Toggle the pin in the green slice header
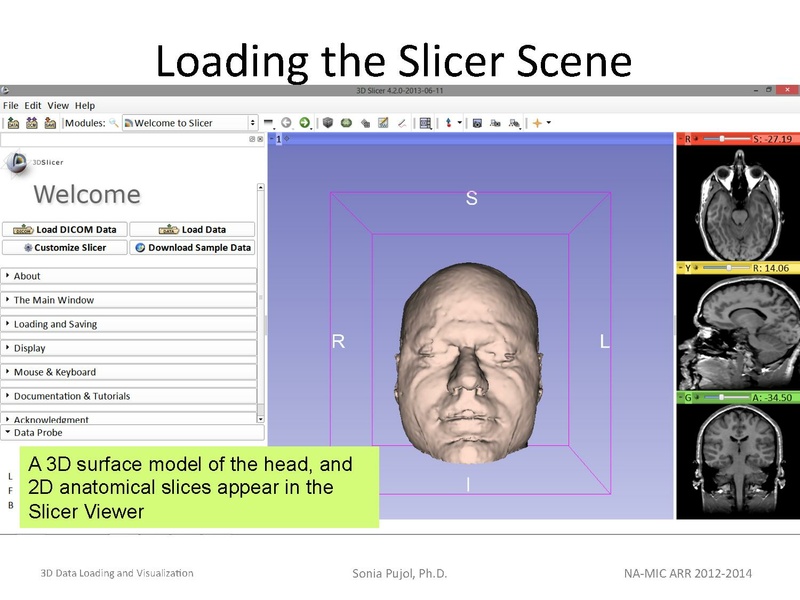The height and width of the screenshot is (600, 800). coord(680,397)
